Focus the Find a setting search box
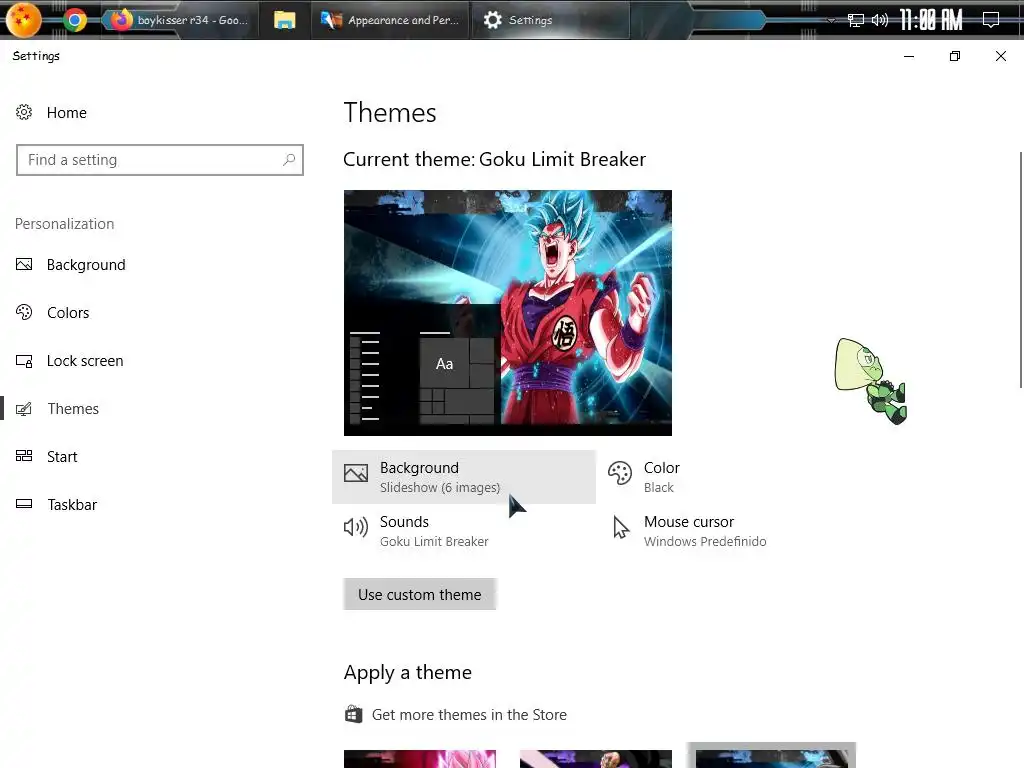Viewport: 1024px width, 768px height. pyautogui.click(x=160, y=160)
